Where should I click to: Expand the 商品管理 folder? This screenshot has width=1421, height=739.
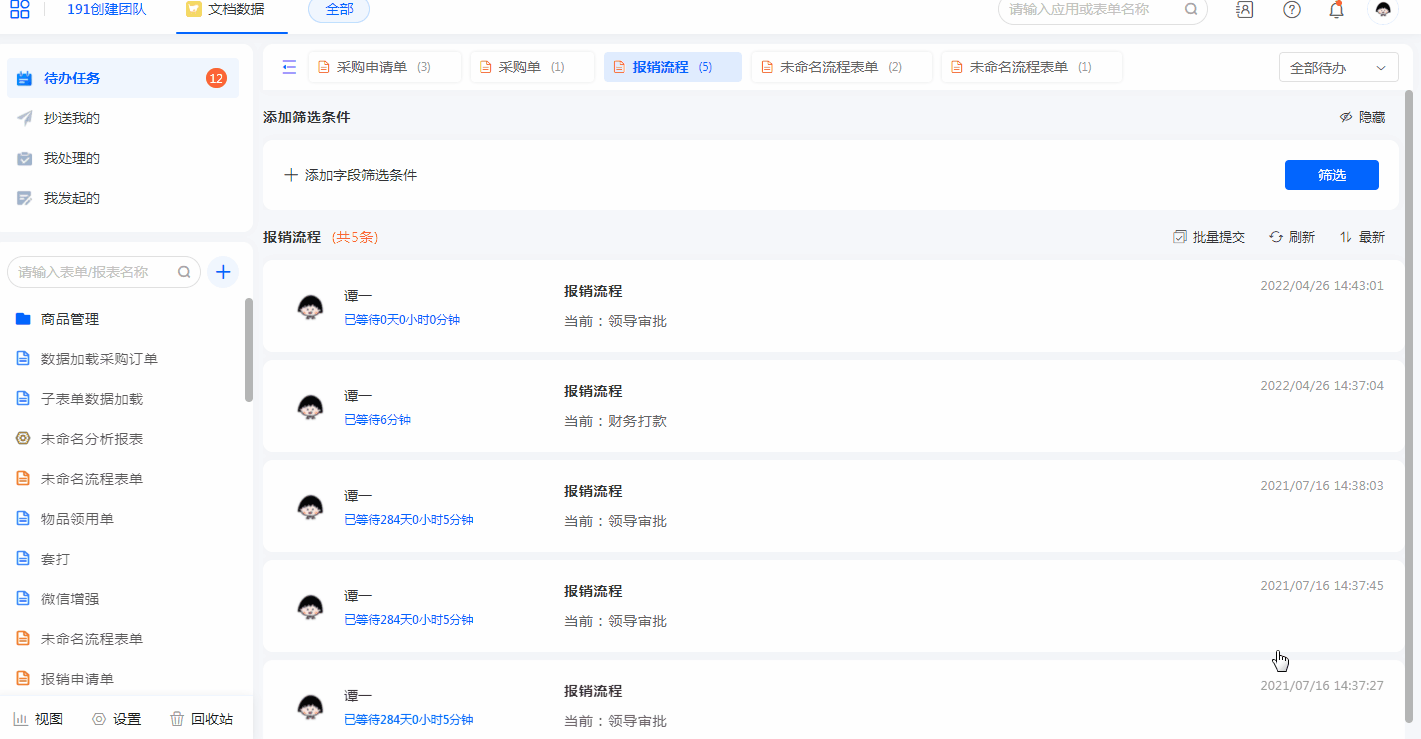[70, 319]
